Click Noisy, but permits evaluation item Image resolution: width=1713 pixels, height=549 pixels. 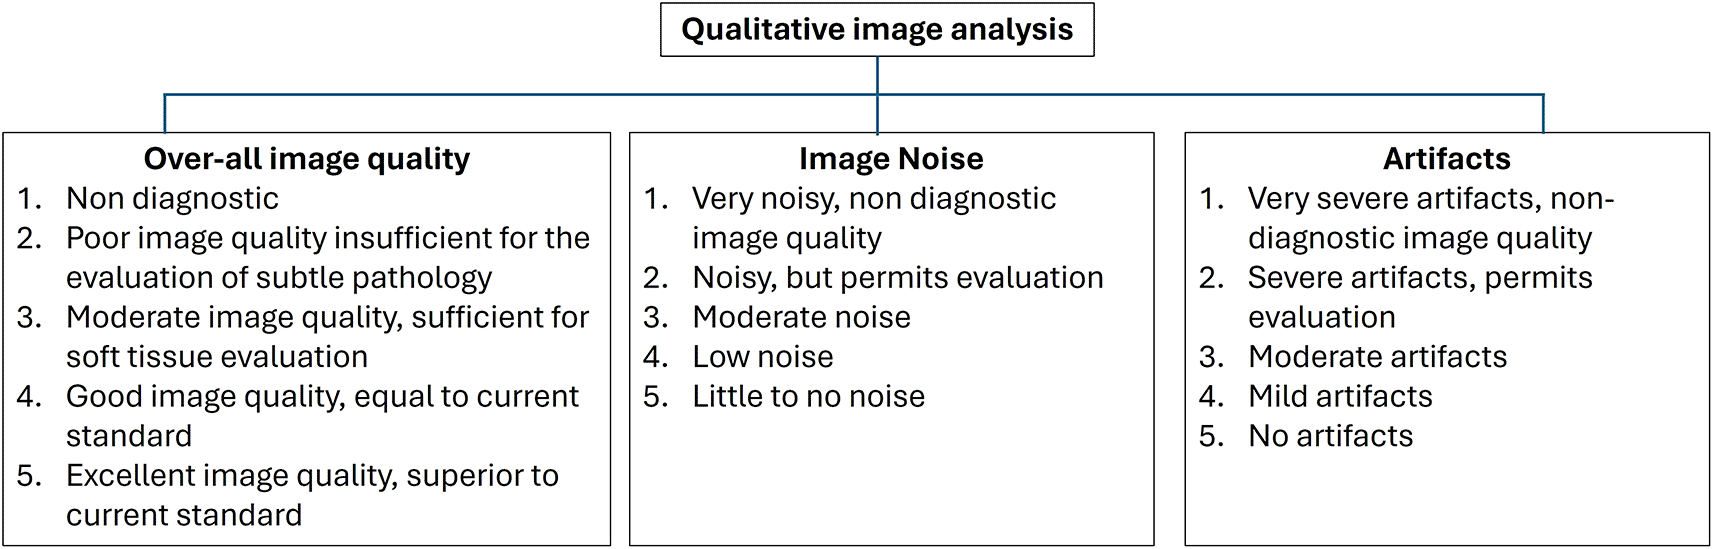pos(898,278)
